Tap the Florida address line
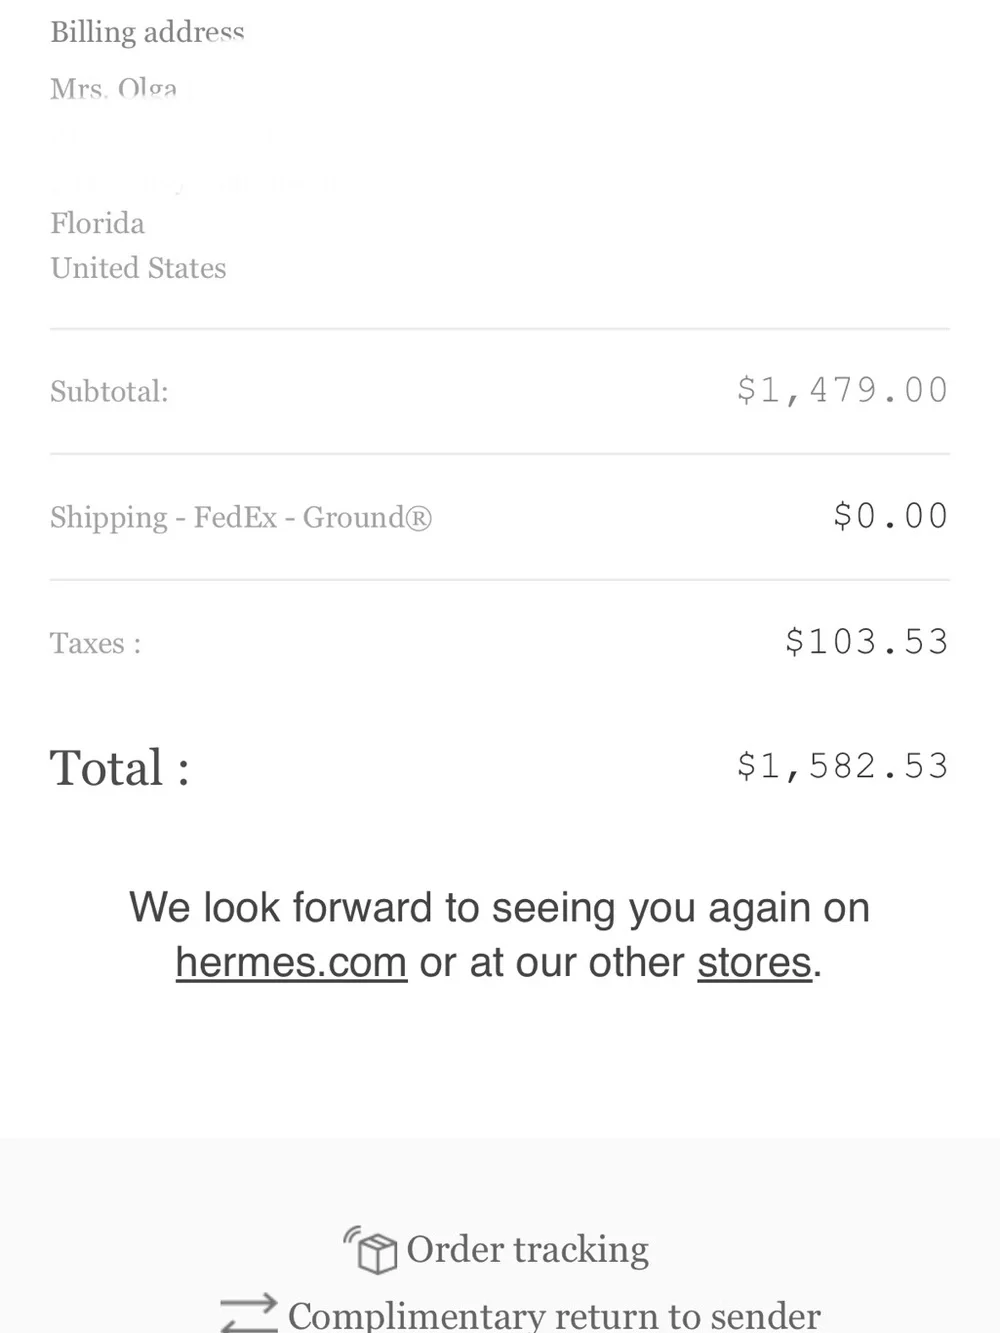Screen dimensions: 1000x1333 [x=98, y=223]
